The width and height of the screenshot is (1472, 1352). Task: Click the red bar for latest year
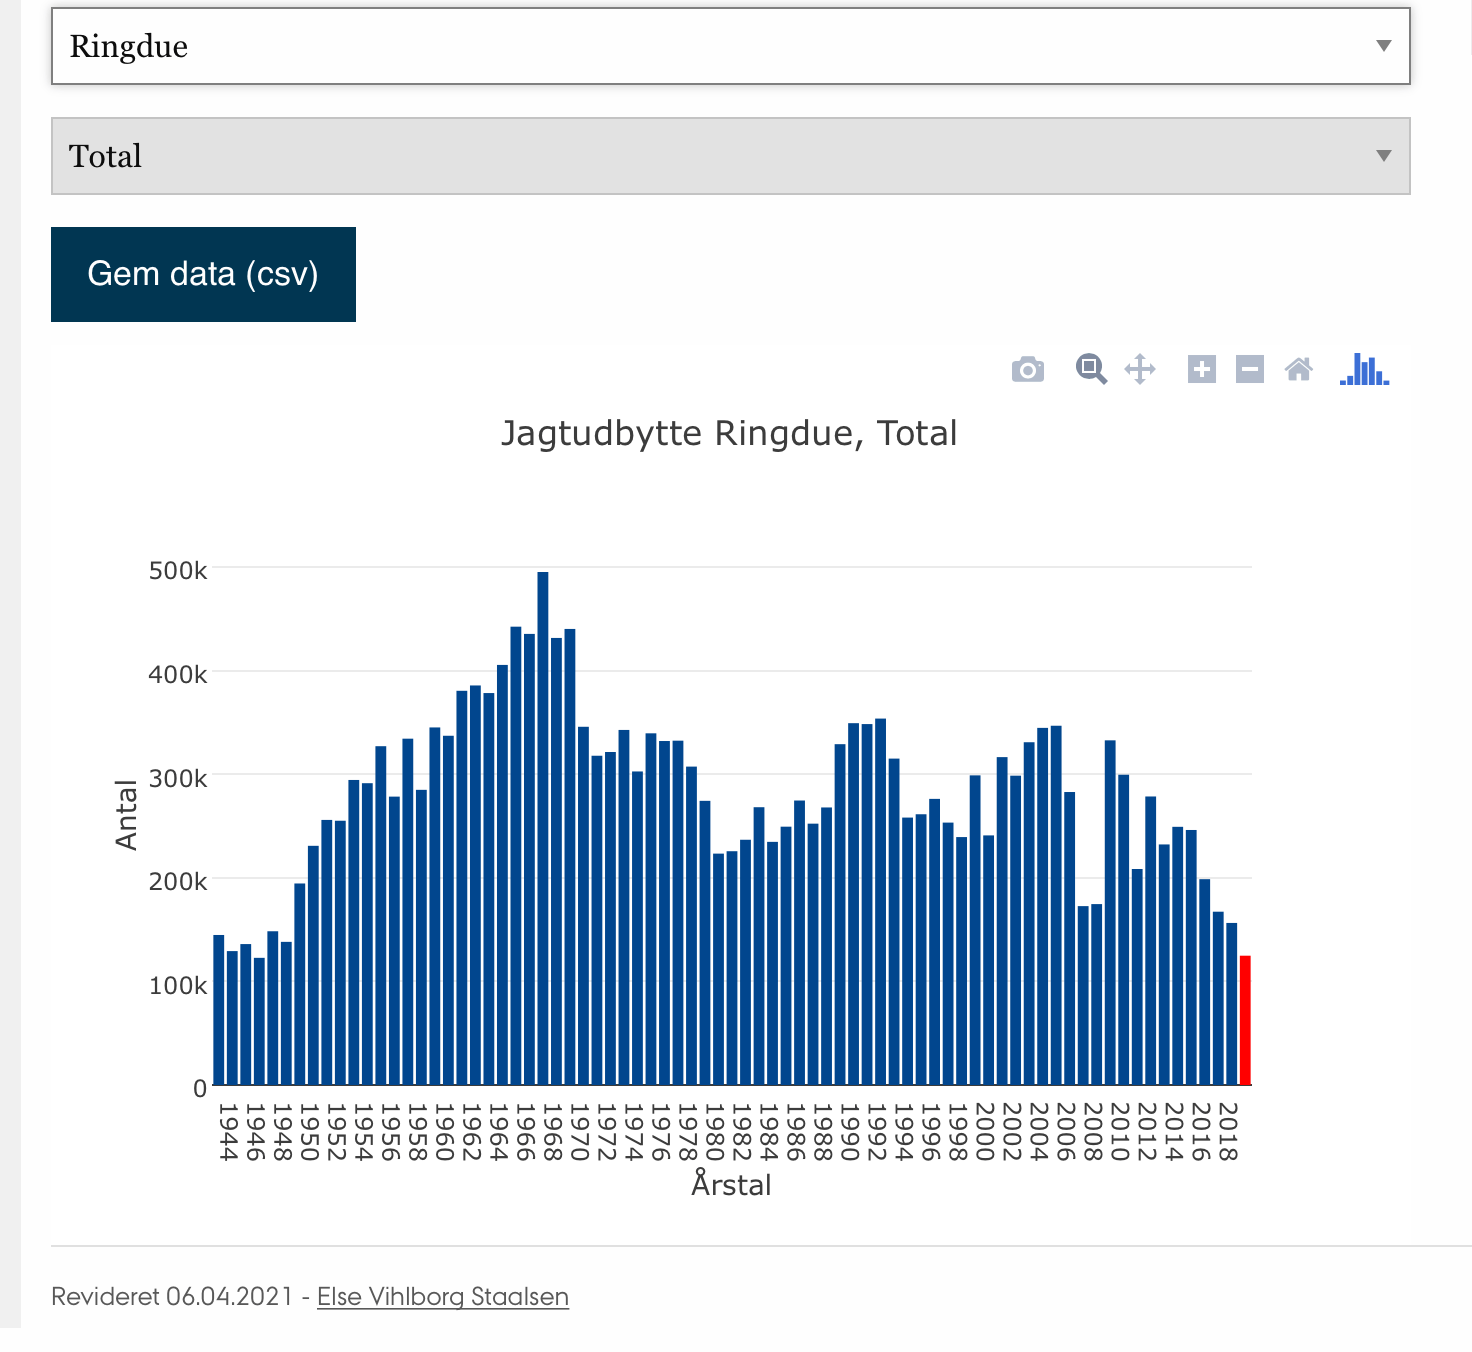[x=1245, y=1020]
